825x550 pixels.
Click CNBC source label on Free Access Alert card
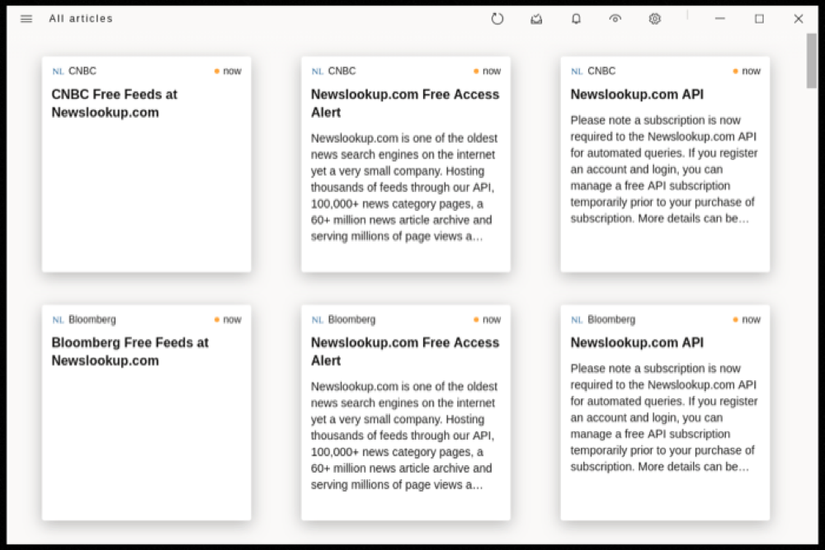[341, 71]
